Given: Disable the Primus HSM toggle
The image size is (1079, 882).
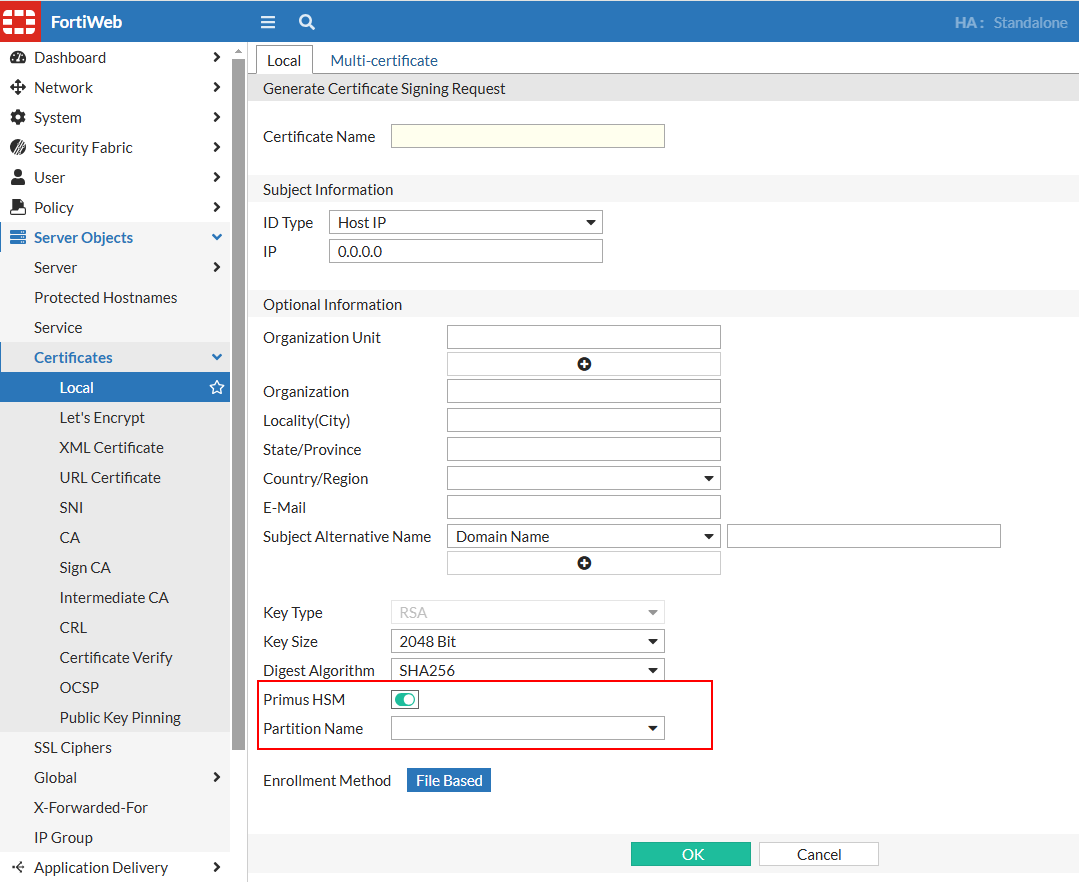Looking at the screenshot, I should (405, 700).
